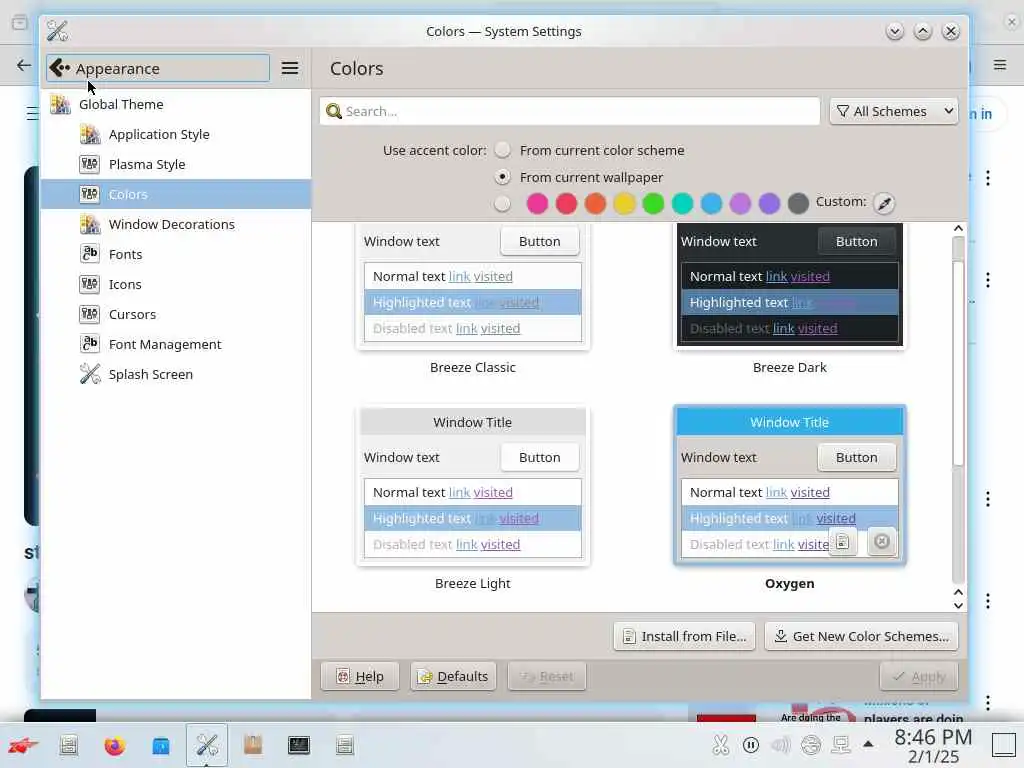Open Plasma Style settings
1024x768 pixels.
pos(176,165)
